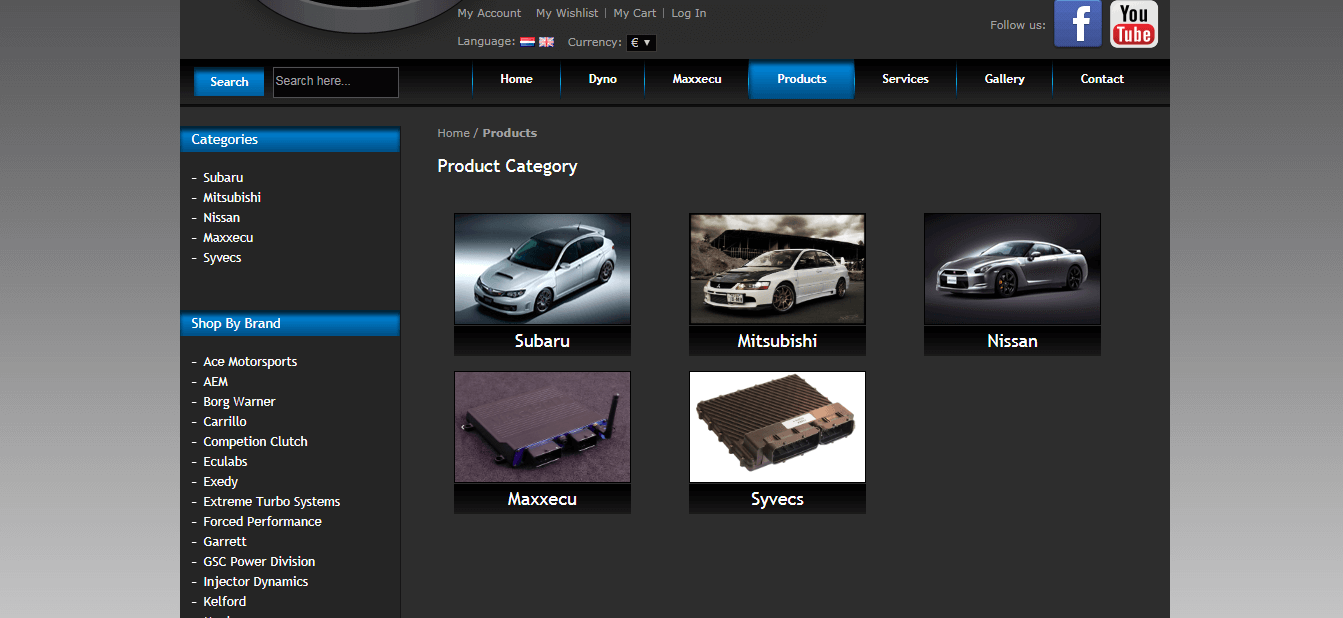Open the Dyno menu item
The height and width of the screenshot is (618, 1343).
click(x=603, y=79)
